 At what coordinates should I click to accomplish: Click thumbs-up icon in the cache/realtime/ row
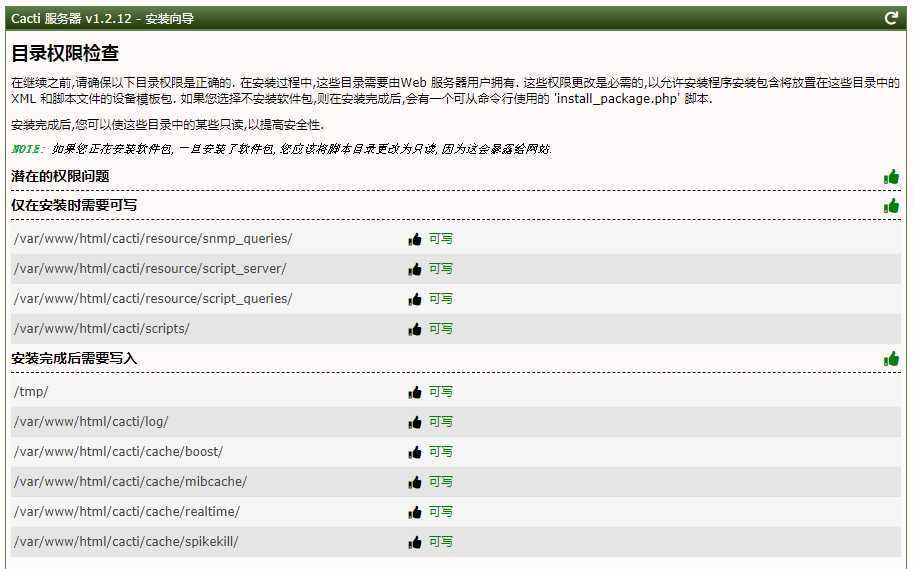point(415,513)
